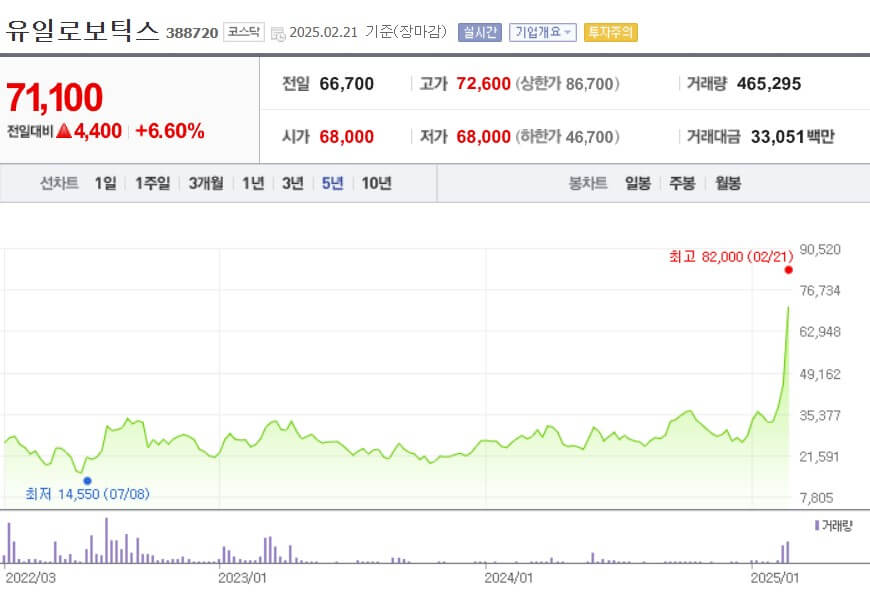This screenshot has height=600, width=870.
Task: Select the 10년 chart period
Action: pyautogui.click(x=373, y=184)
